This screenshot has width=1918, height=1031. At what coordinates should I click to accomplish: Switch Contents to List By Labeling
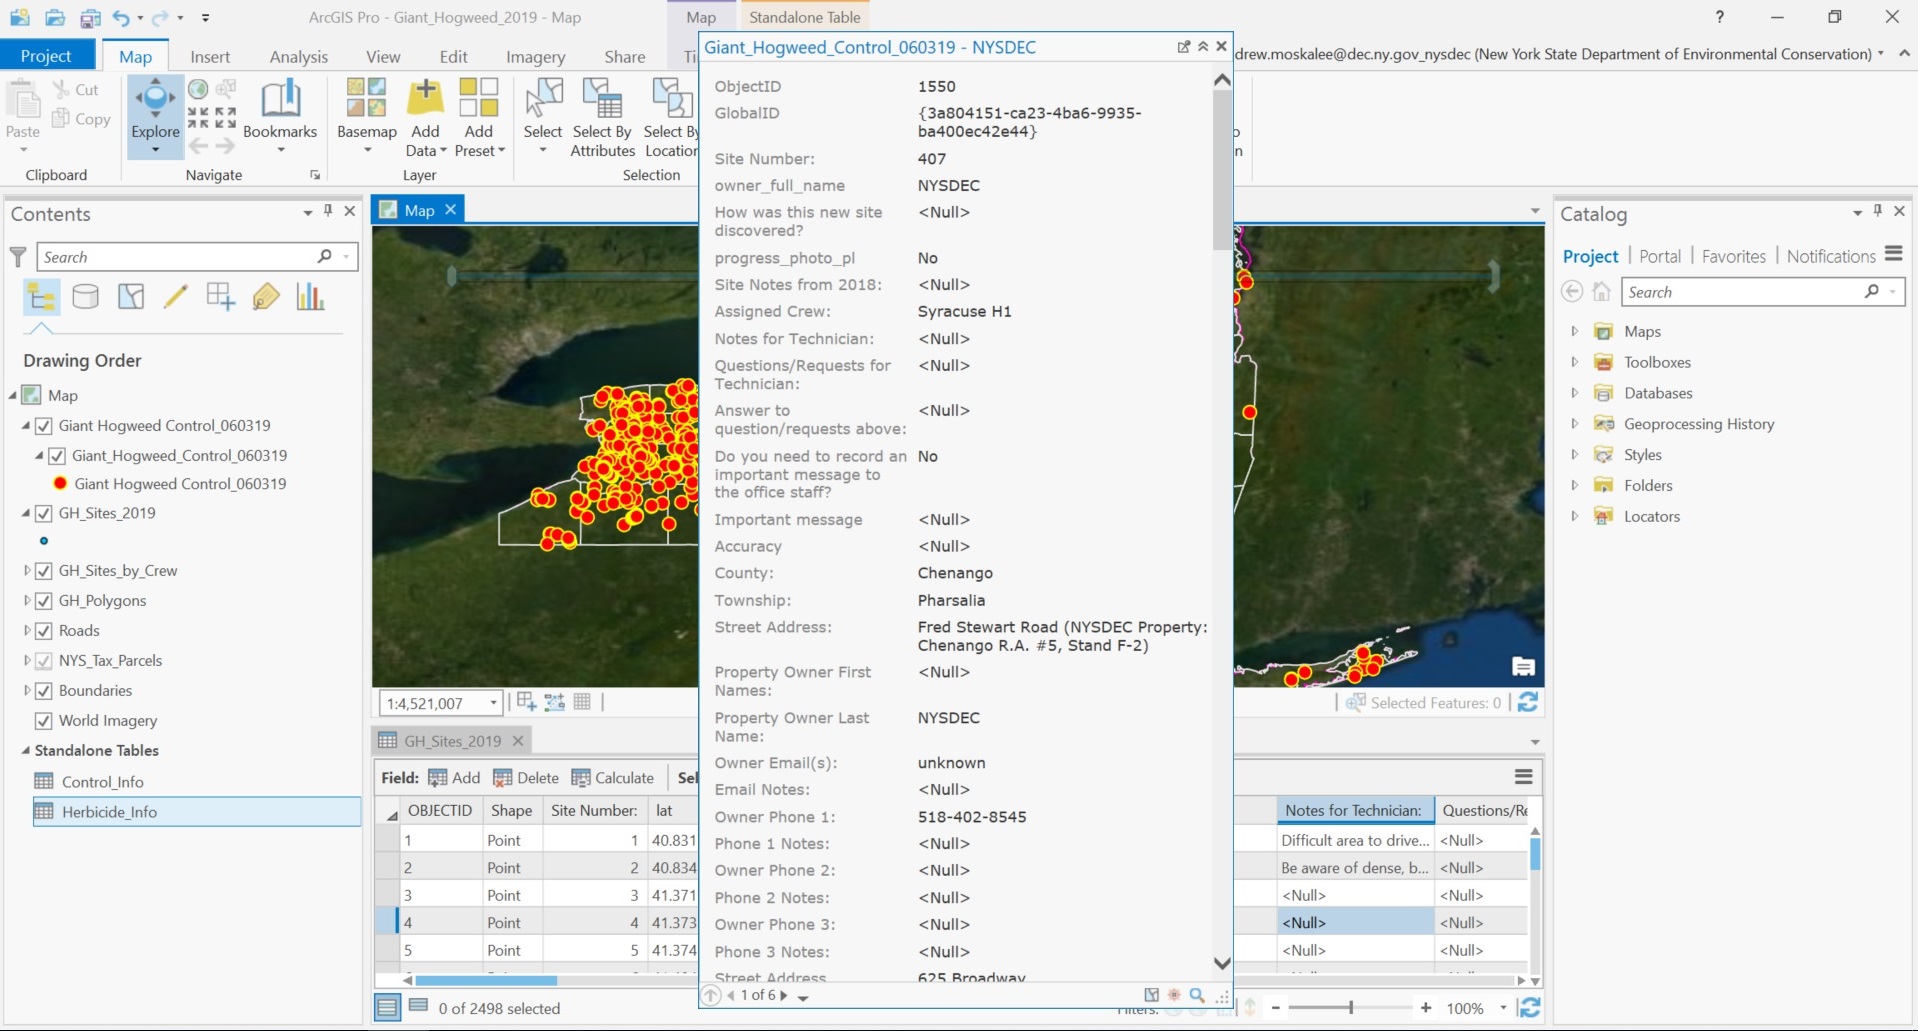pyautogui.click(x=265, y=297)
